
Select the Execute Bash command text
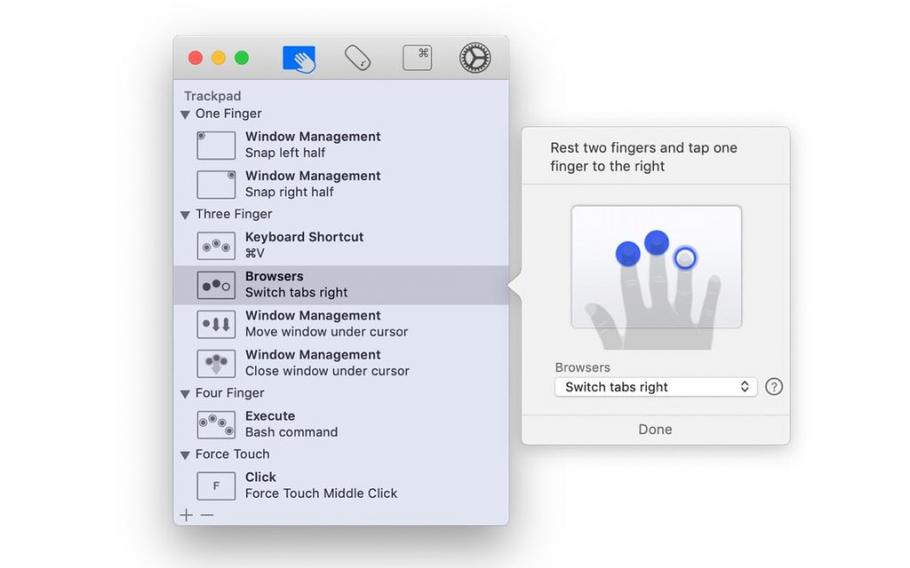coord(291,424)
